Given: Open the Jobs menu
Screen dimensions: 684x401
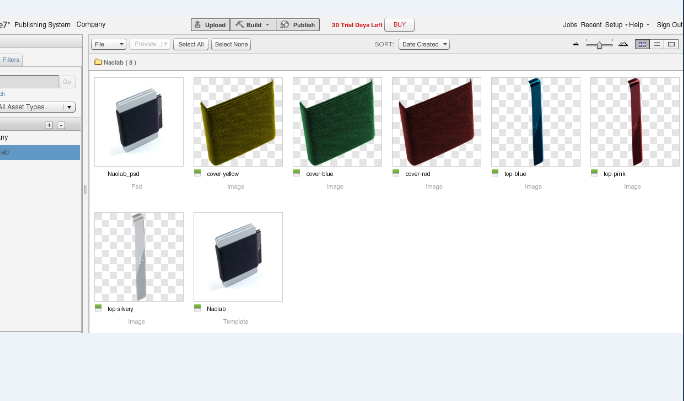Looking at the screenshot, I should 570,25.
